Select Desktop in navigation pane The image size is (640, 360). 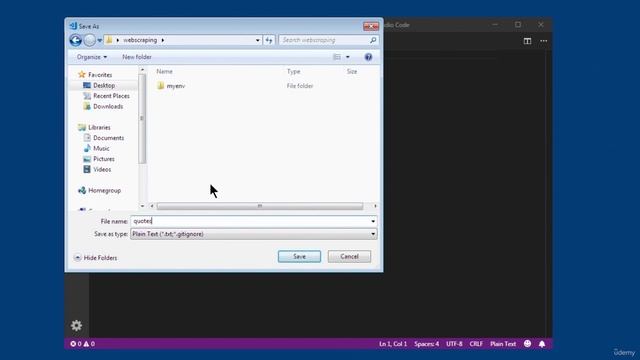pyautogui.click(x=104, y=85)
